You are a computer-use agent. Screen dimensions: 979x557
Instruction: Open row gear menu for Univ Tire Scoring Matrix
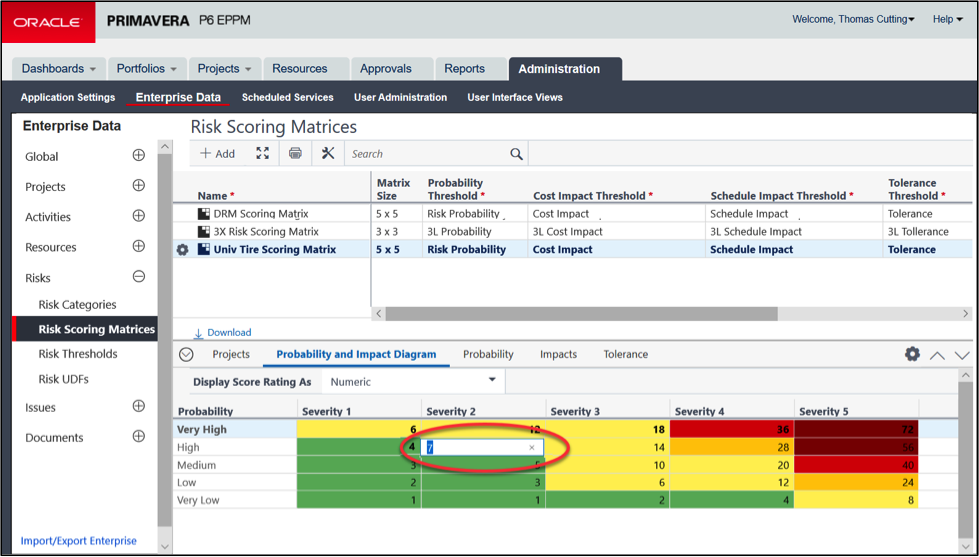182,250
